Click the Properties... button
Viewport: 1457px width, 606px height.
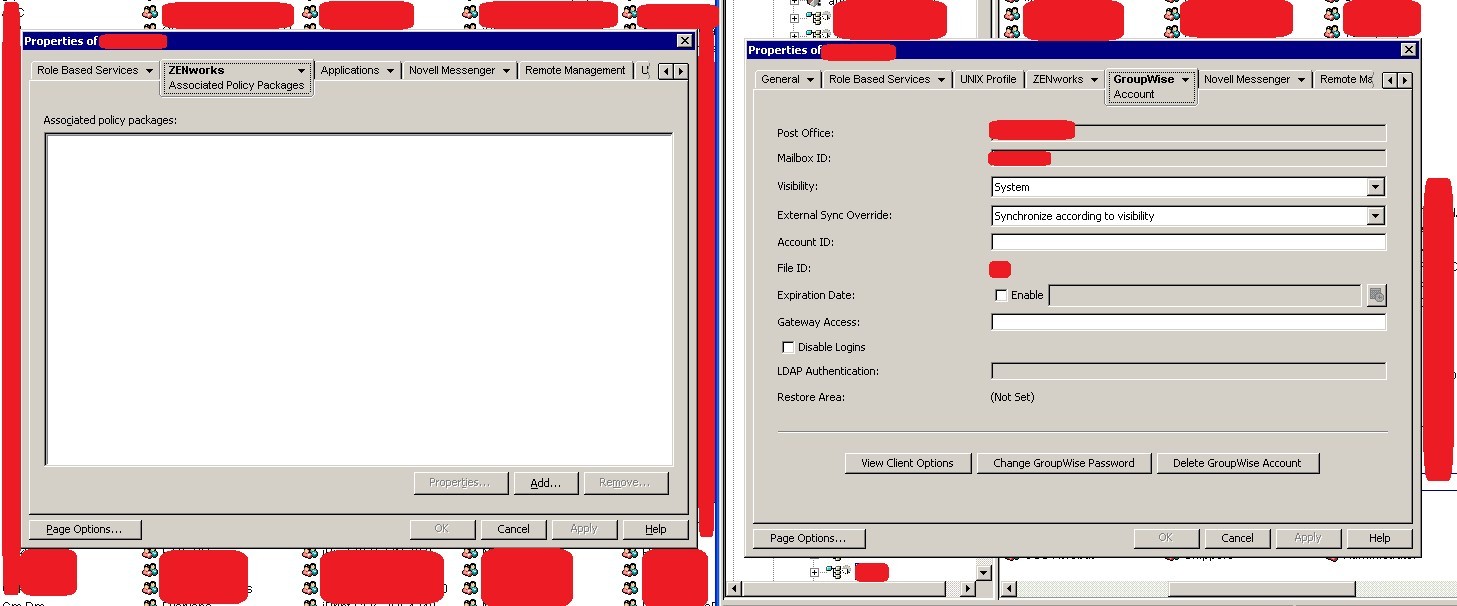pos(460,483)
